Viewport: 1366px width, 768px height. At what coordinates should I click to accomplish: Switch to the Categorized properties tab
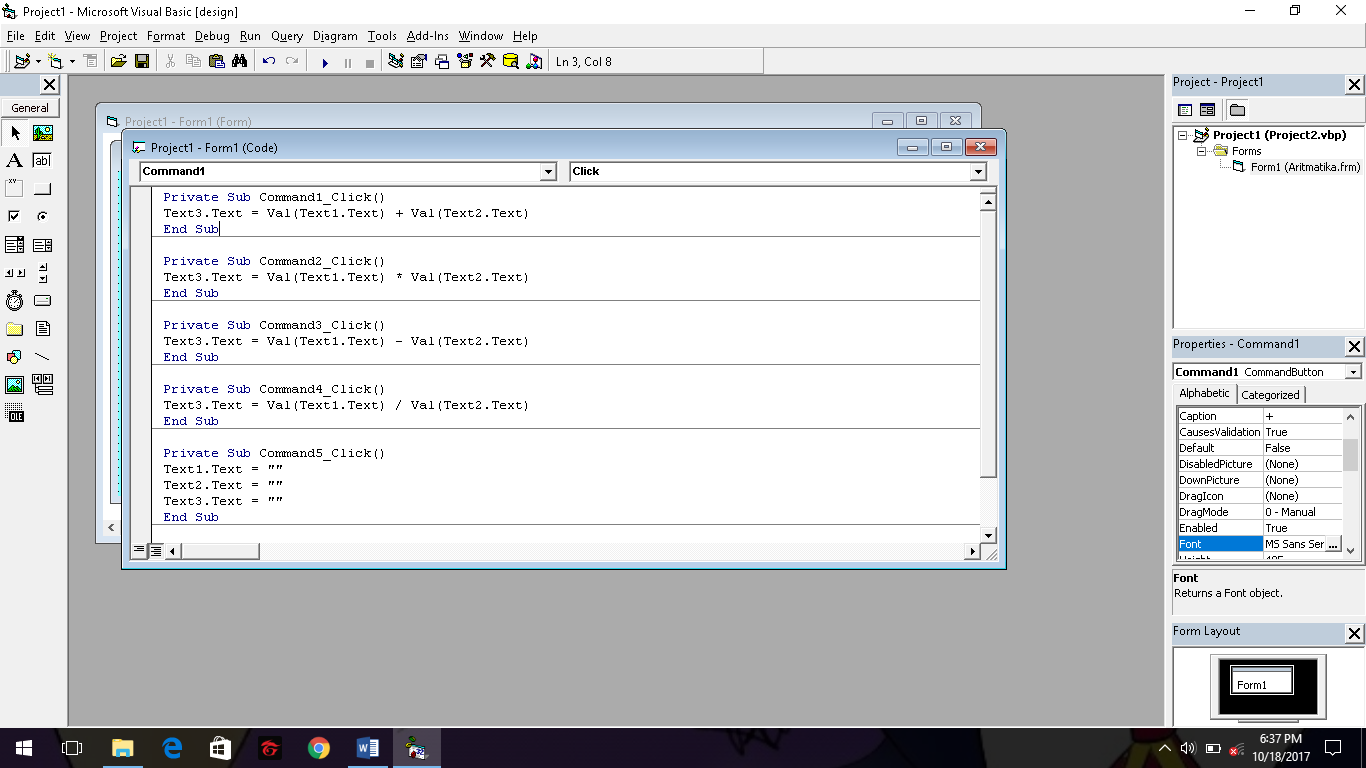1271,394
